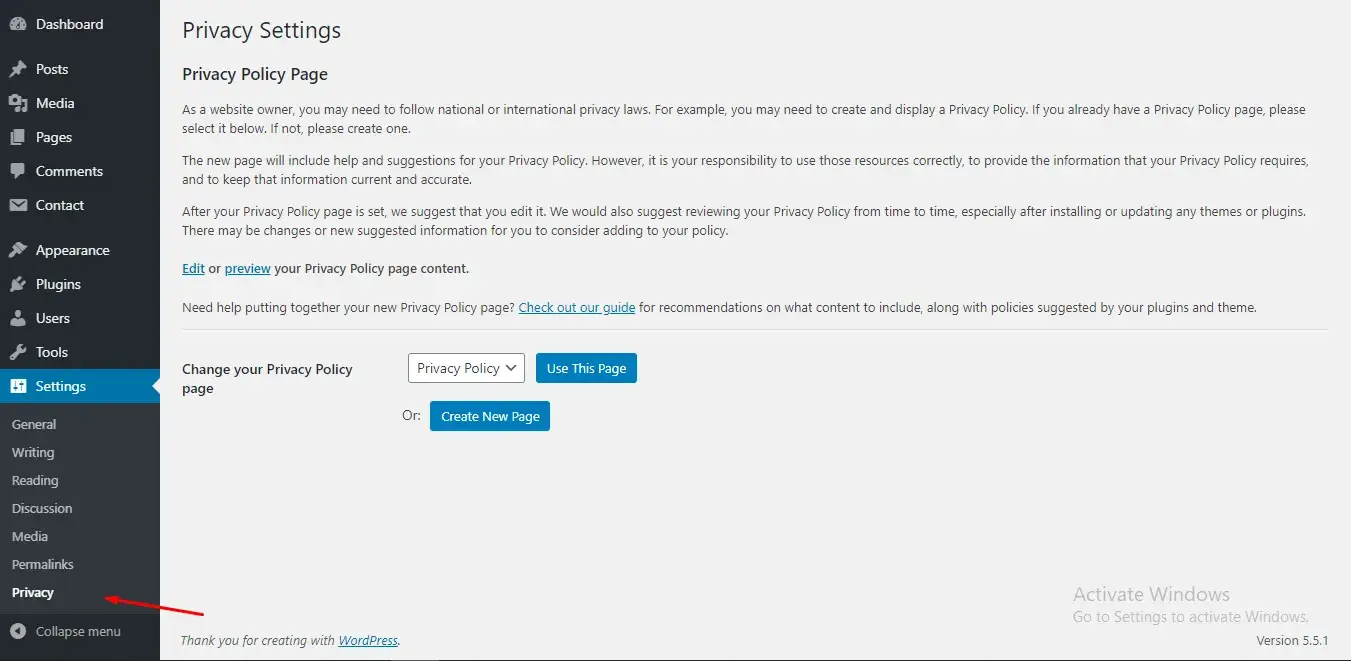Open the Privacy Policy page dropdown
Screen dimensions: 1351x661
coord(466,368)
